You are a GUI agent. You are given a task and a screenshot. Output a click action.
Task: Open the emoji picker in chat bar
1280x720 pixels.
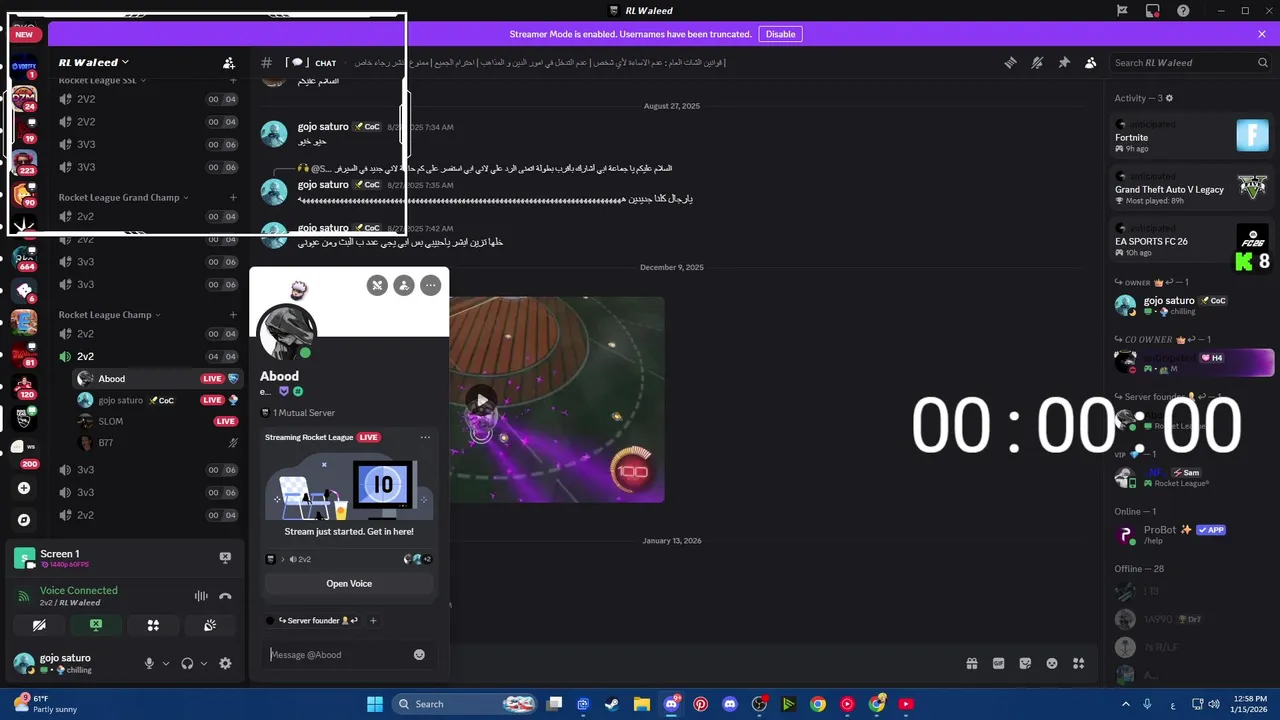coord(1052,663)
